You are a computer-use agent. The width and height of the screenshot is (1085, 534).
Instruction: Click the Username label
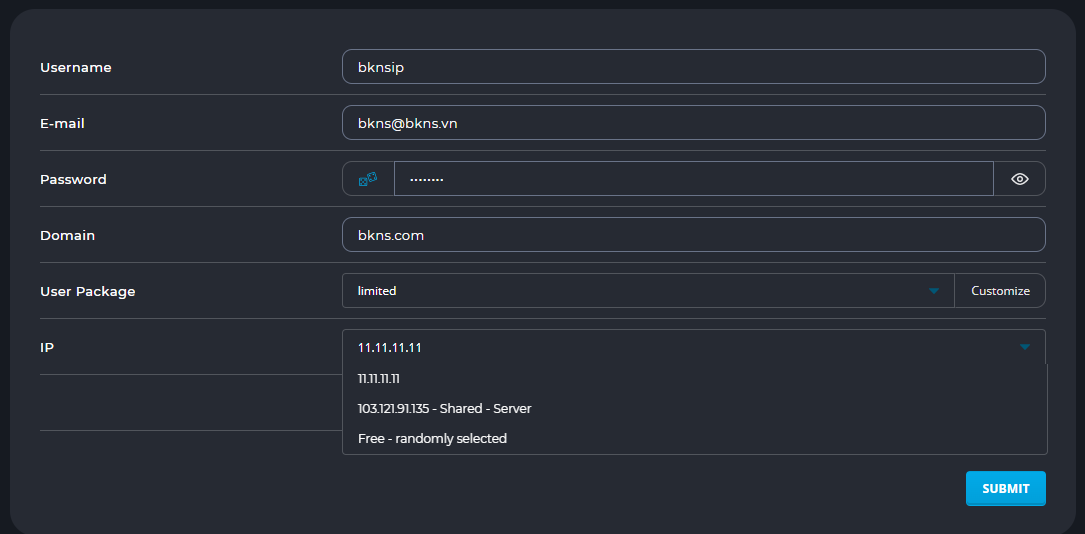pyautogui.click(x=76, y=68)
